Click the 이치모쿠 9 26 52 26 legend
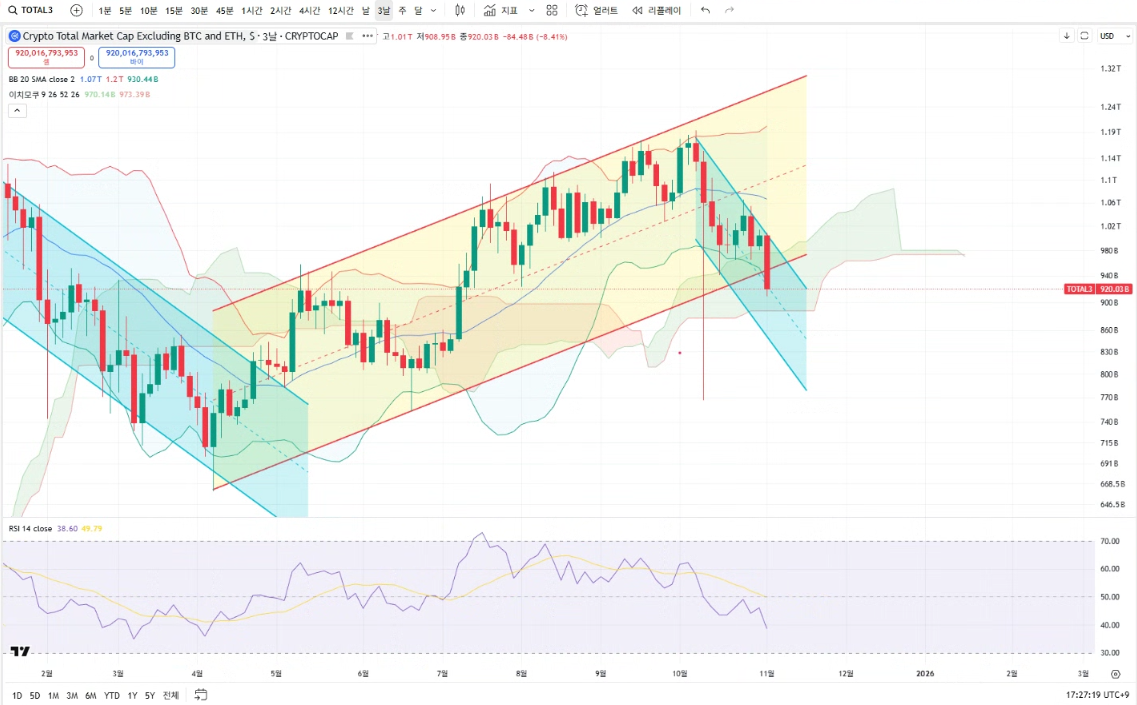The height and width of the screenshot is (705, 1137). coord(44,94)
